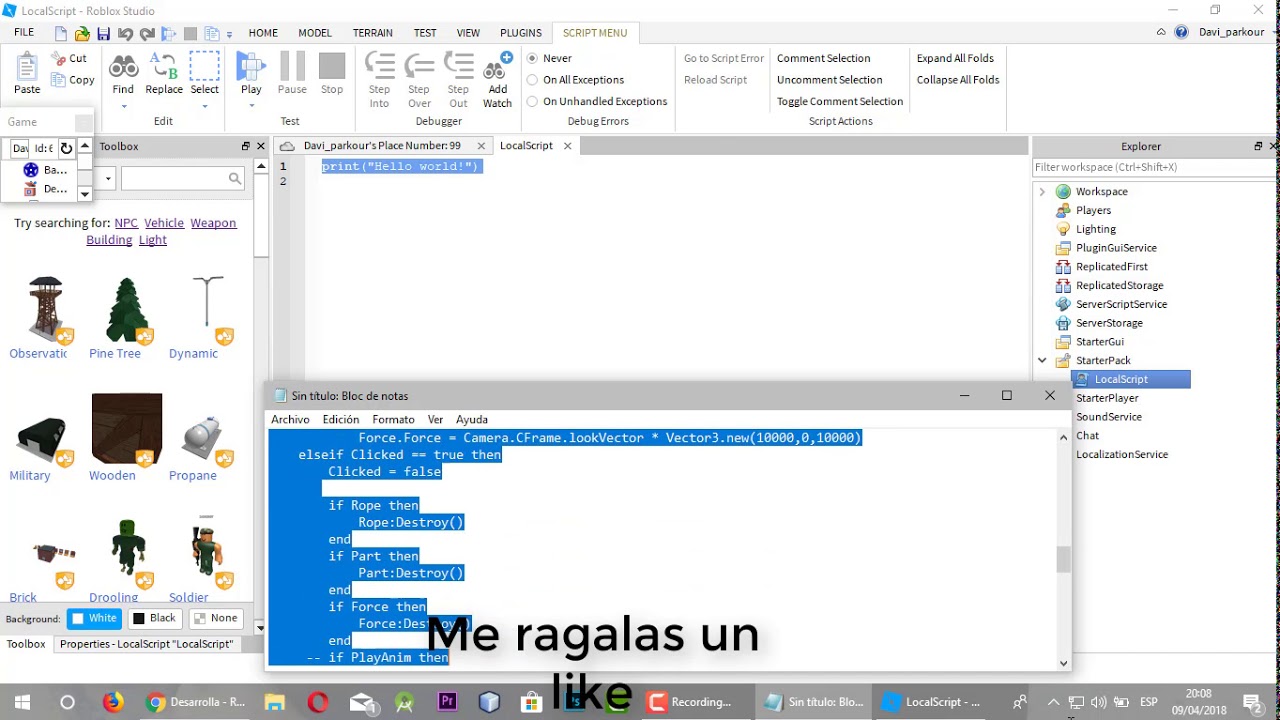1280x720 pixels.
Task: Collapse the StarterPack tree node
Action: click(x=1042, y=360)
